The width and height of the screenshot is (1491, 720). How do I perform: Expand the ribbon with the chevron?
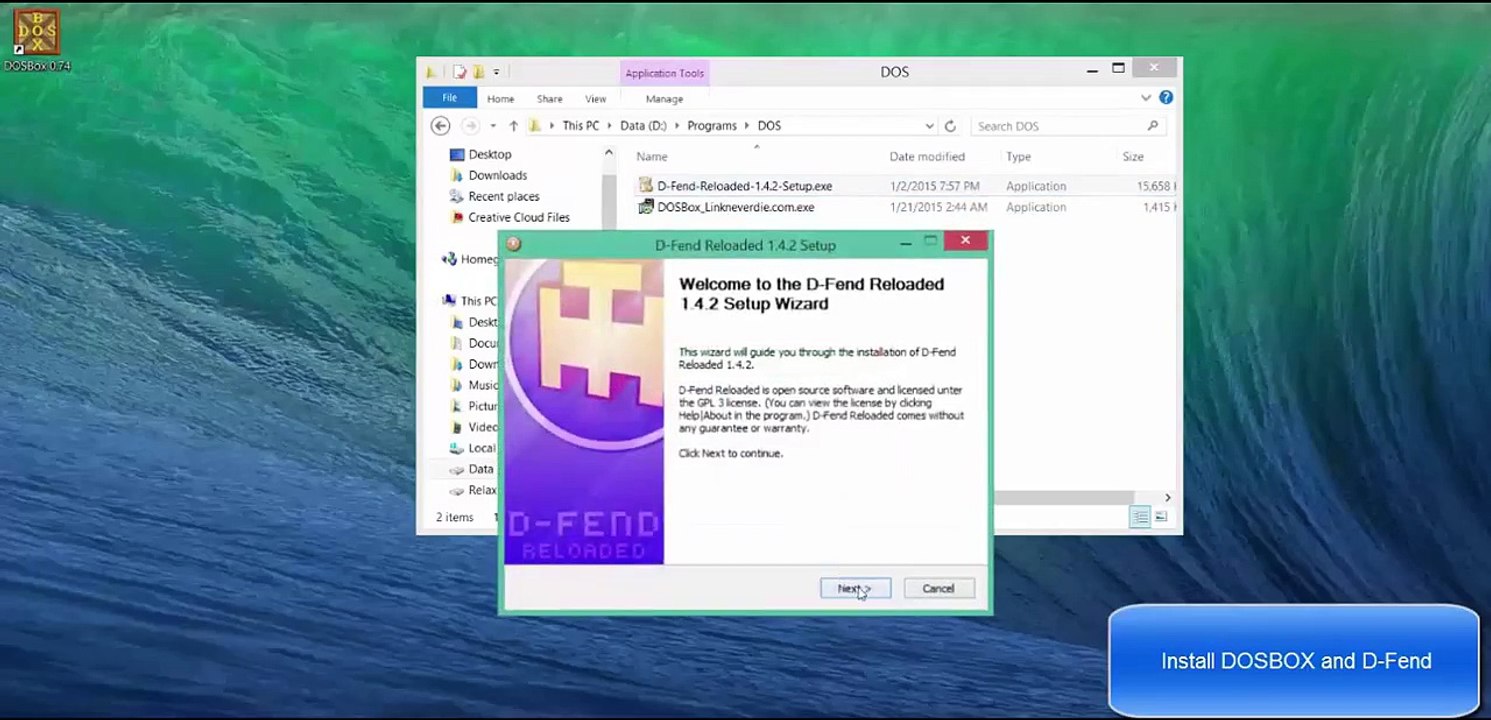[1146, 98]
